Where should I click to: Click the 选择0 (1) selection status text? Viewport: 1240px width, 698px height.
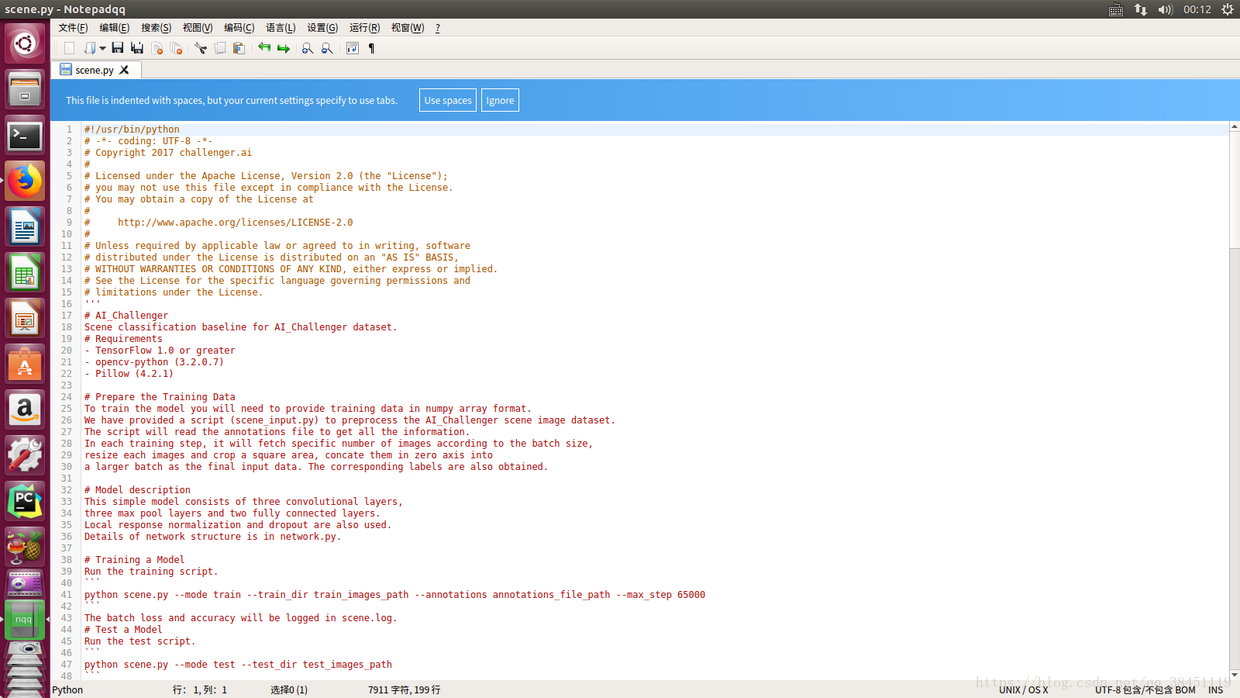[289, 690]
